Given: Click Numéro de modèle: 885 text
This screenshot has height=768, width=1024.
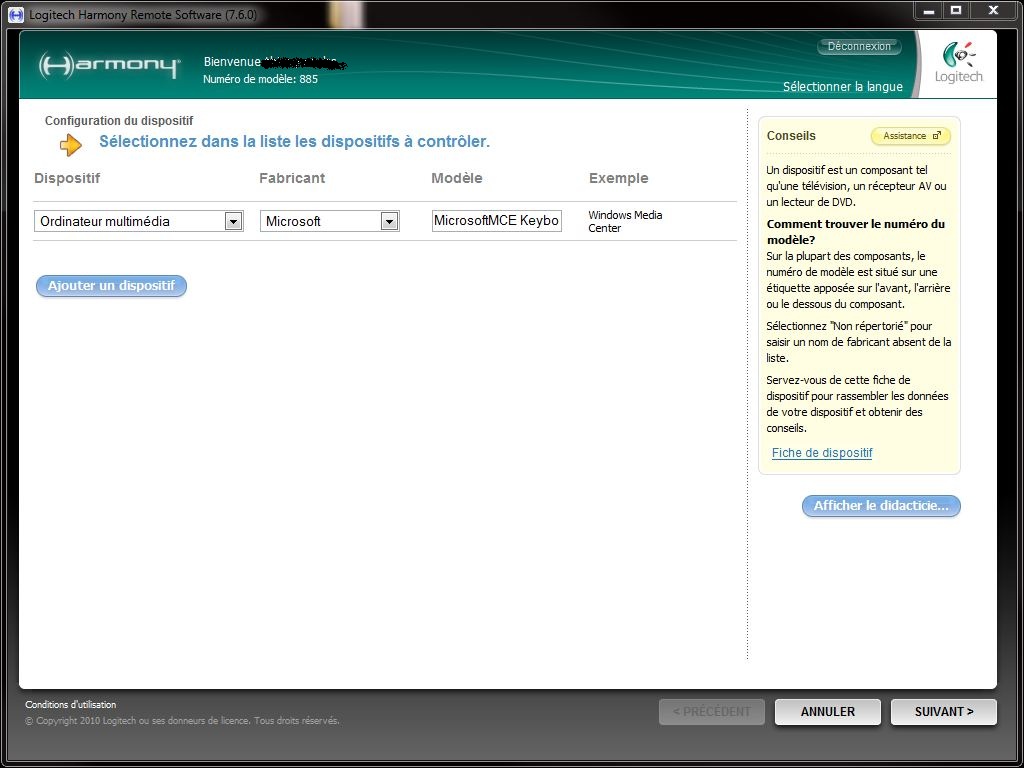Looking at the screenshot, I should coord(261,79).
